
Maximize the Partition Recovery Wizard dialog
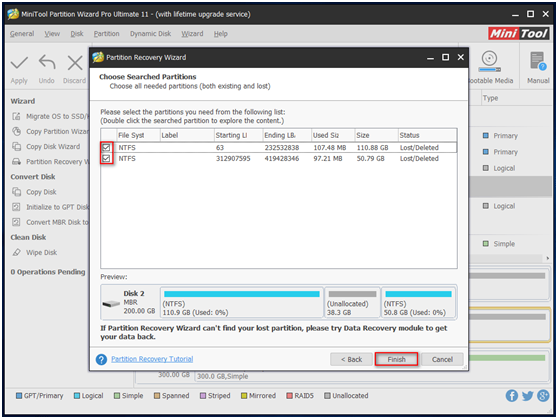(445, 57)
